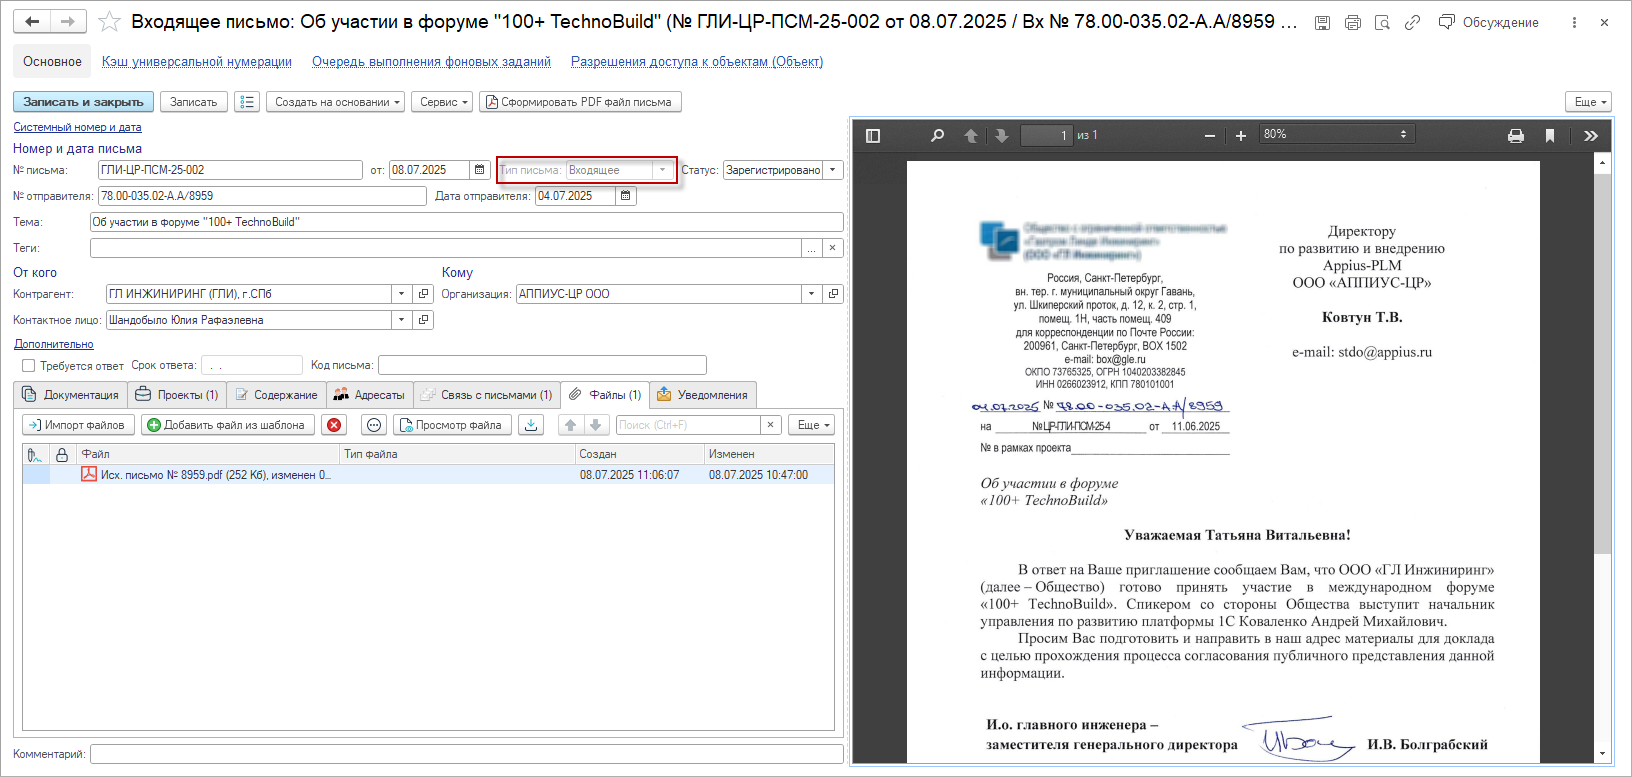
Task: Zoom in the PDF with plus icon
Action: pyautogui.click(x=1241, y=136)
